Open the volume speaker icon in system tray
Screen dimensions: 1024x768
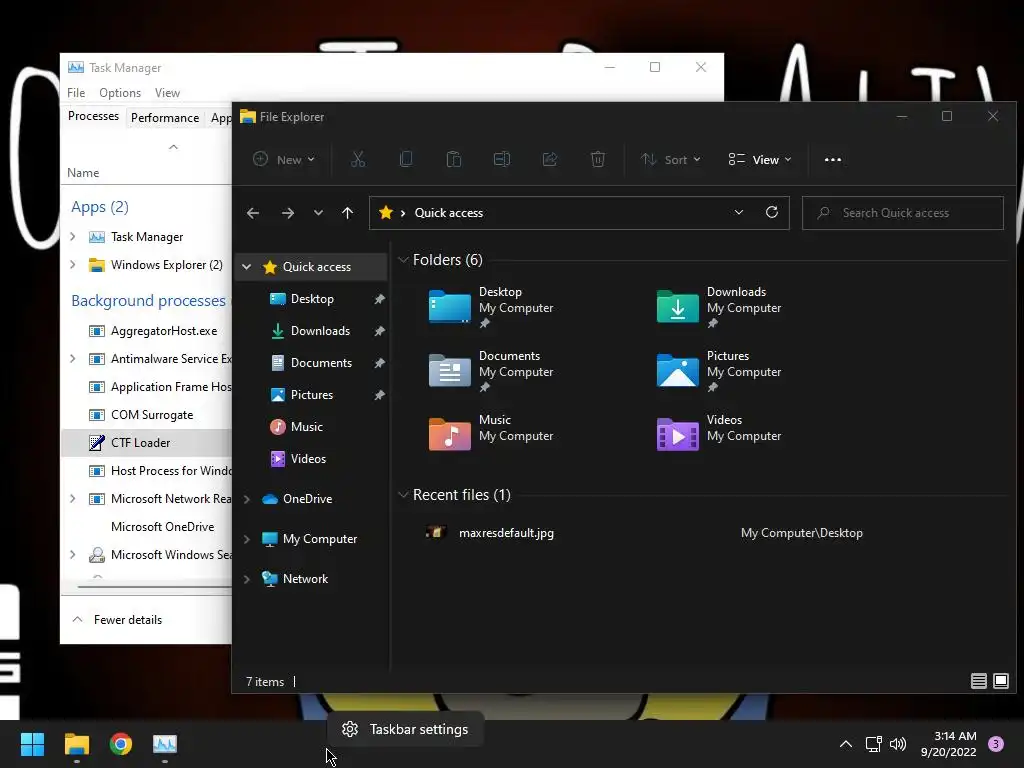(x=898, y=744)
